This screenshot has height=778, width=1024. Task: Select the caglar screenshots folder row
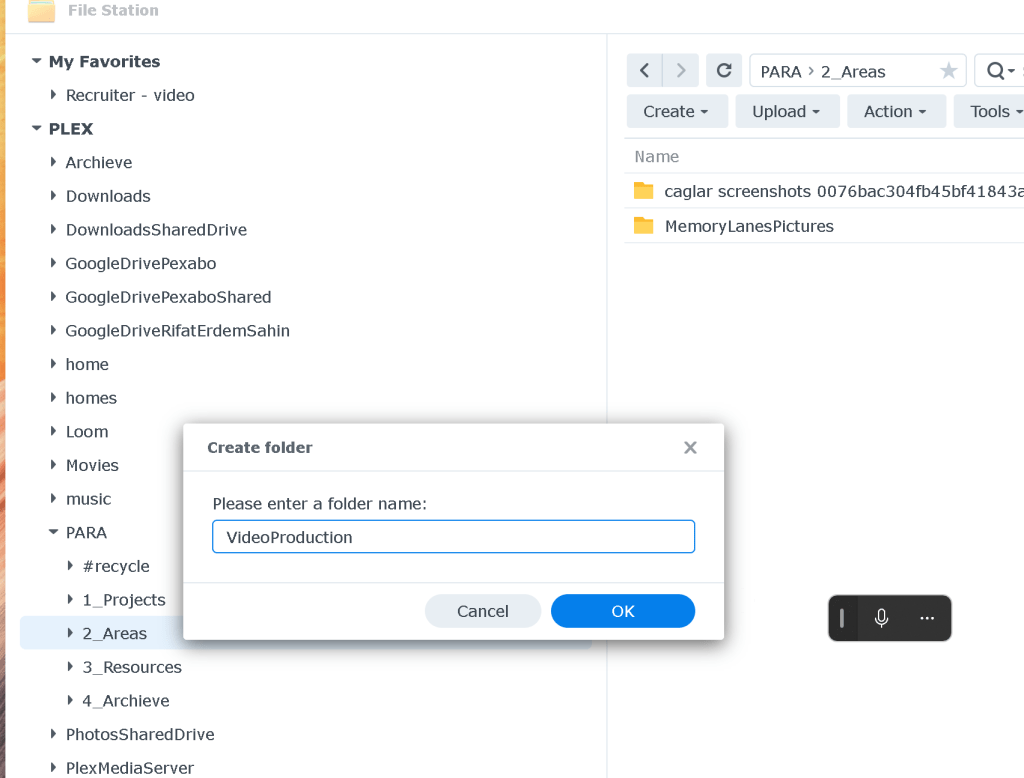point(824,191)
